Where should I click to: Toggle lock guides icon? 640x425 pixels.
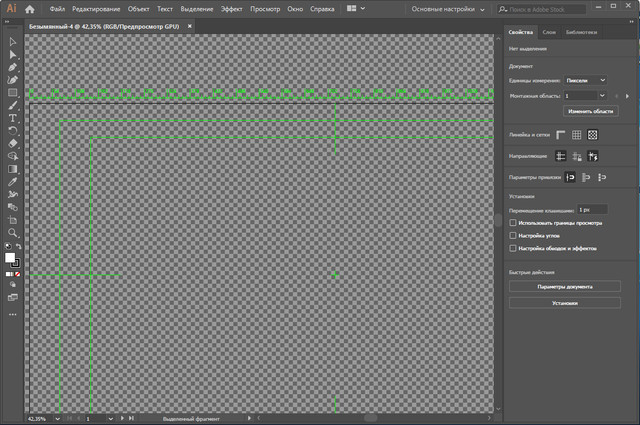point(576,156)
